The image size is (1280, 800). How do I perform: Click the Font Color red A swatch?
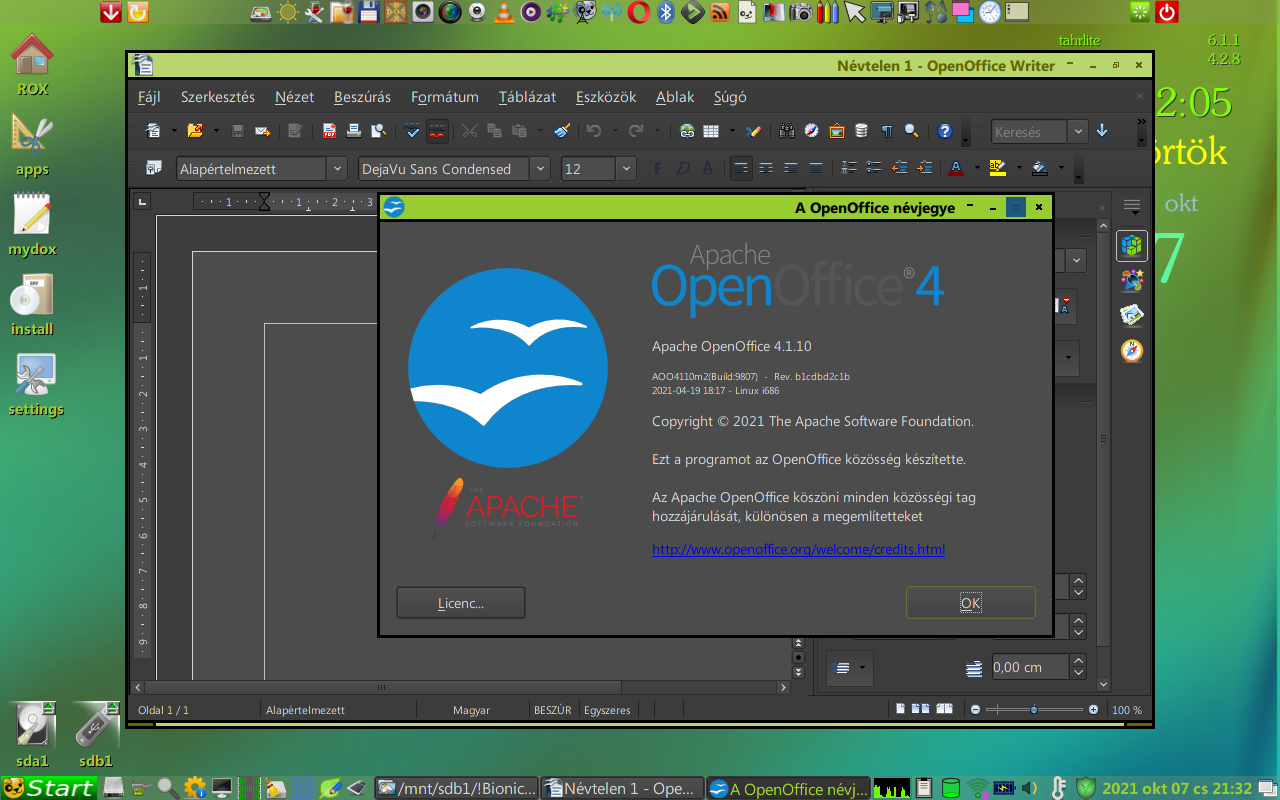(x=956, y=168)
